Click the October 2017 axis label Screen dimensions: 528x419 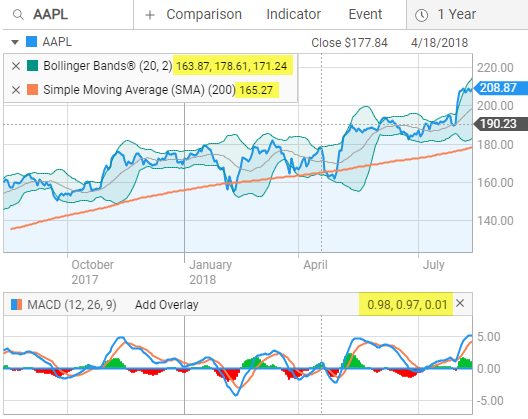pyautogui.click(x=93, y=272)
